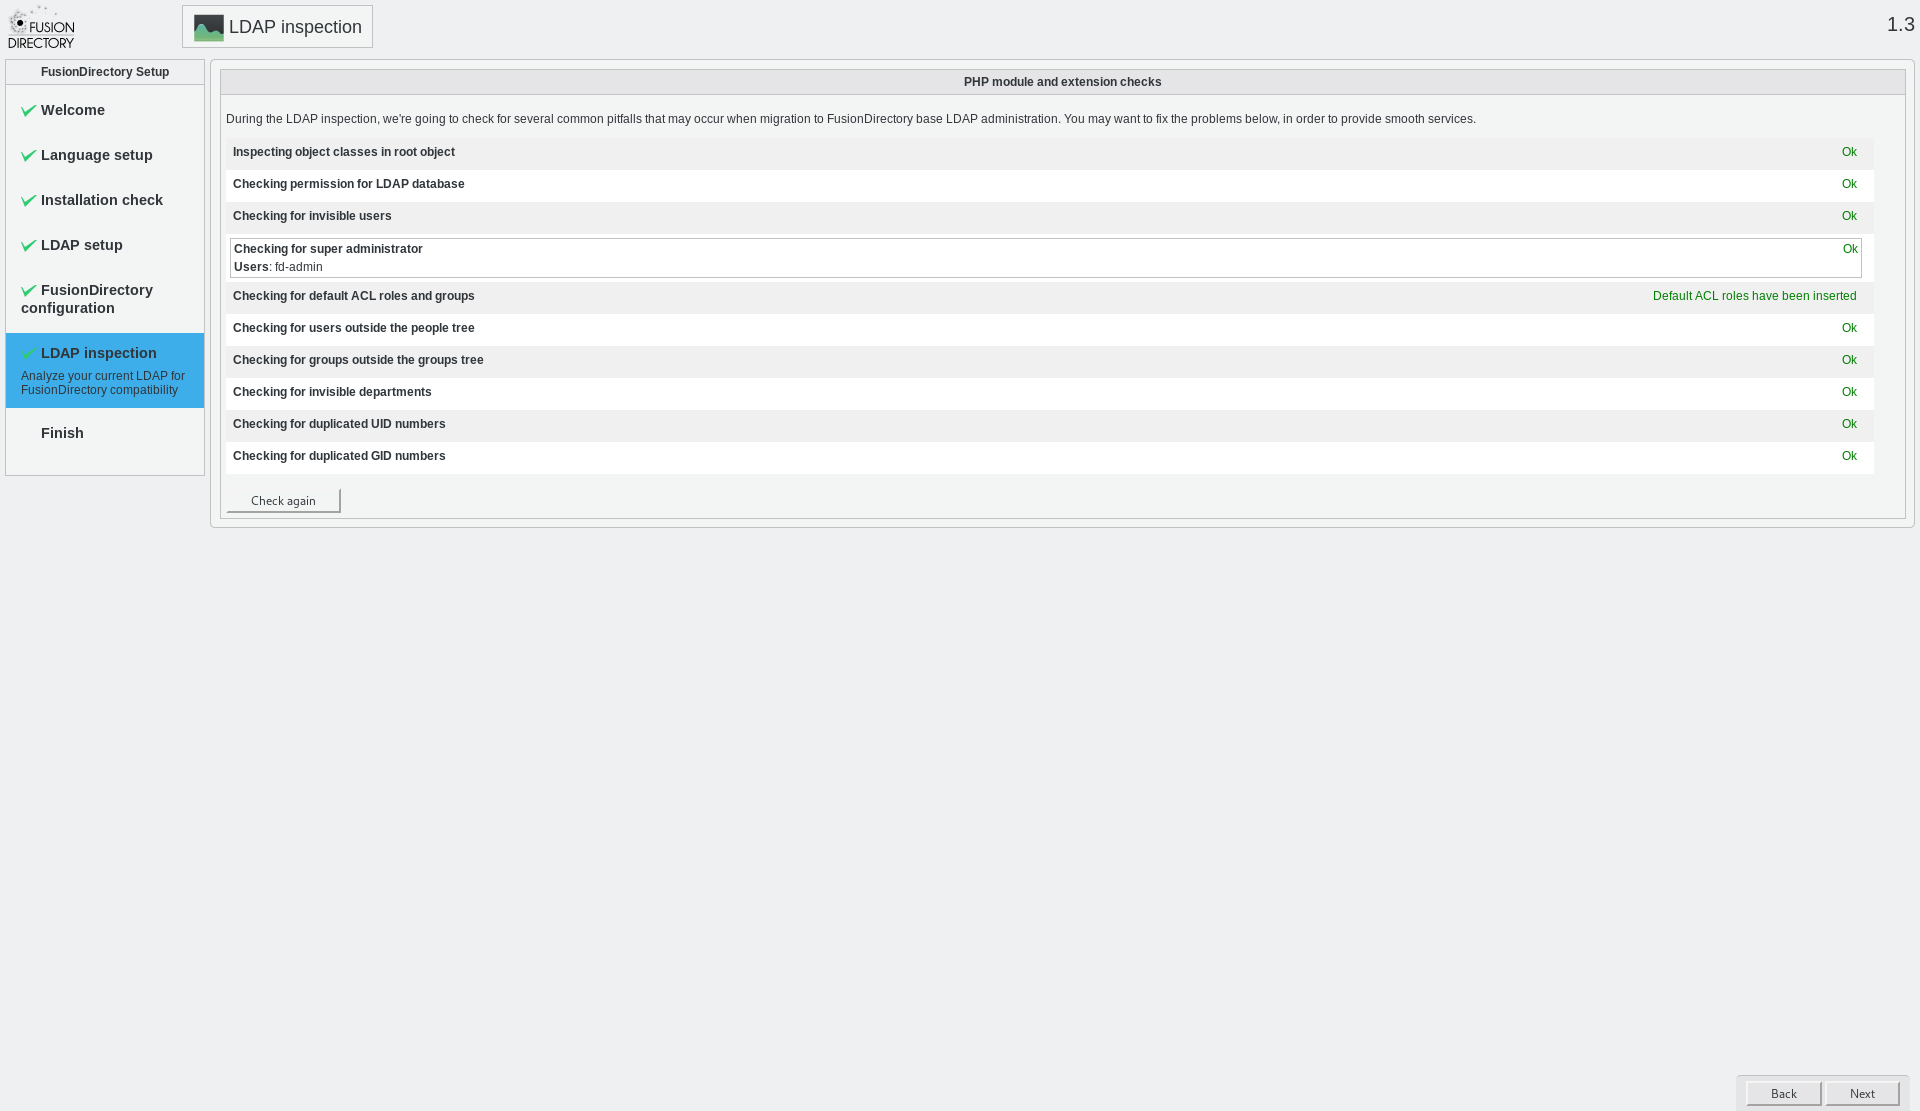Click the Back button
The height and width of the screenshot is (1111, 1920).
click(x=1783, y=1094)
